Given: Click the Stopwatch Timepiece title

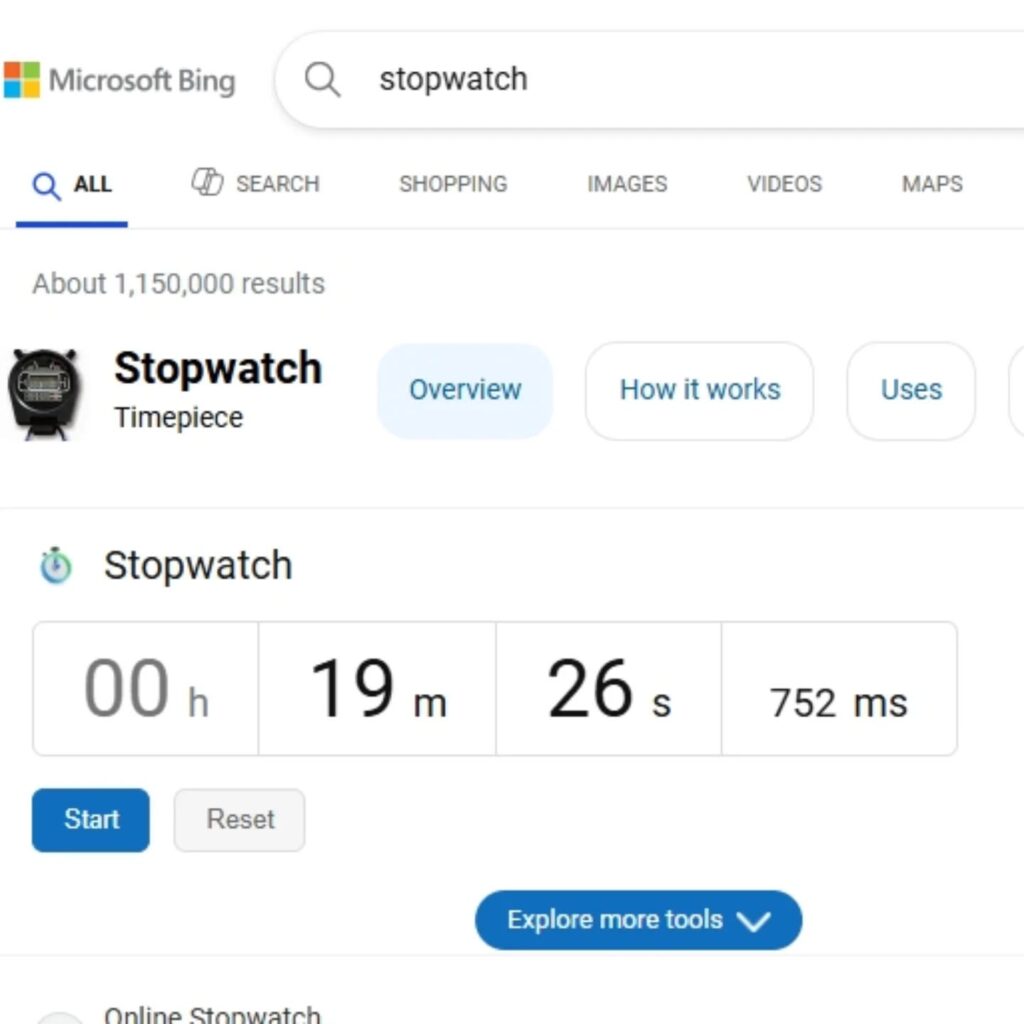Looking at the screenshot, I should coord(218,370).
